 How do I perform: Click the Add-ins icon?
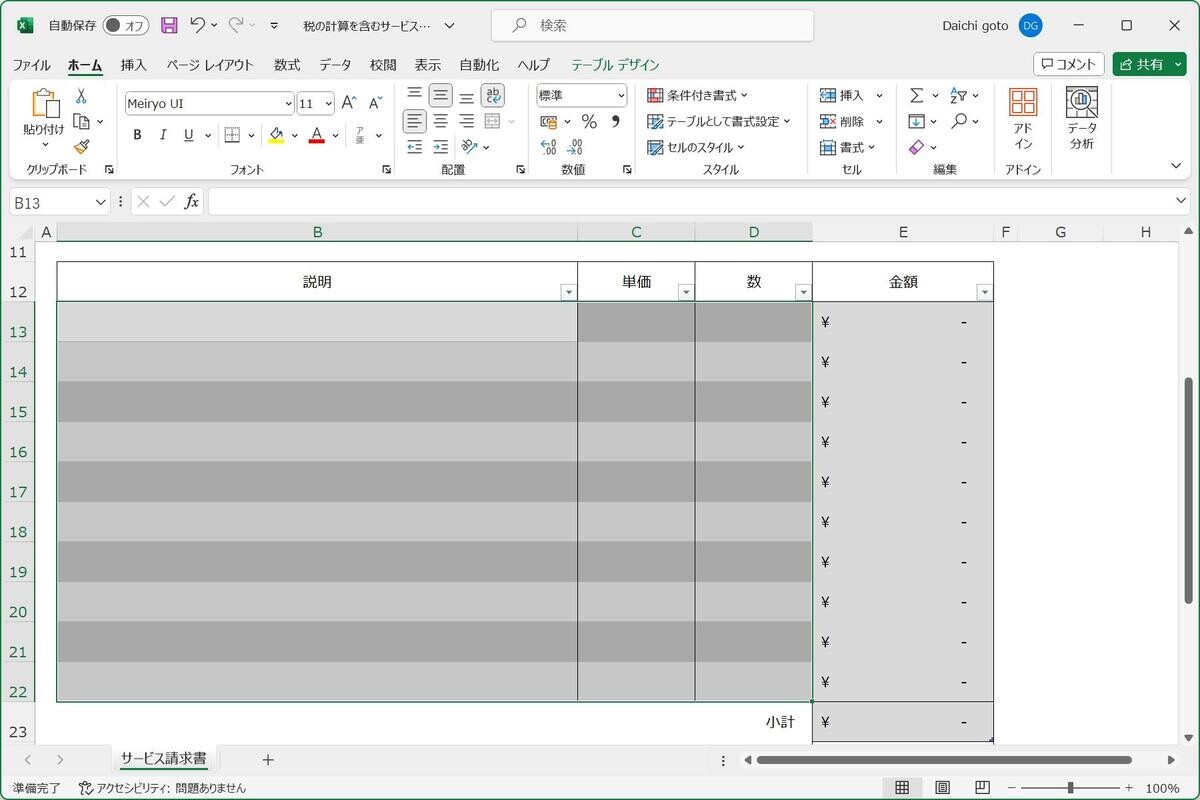[x=1023, y=119]
